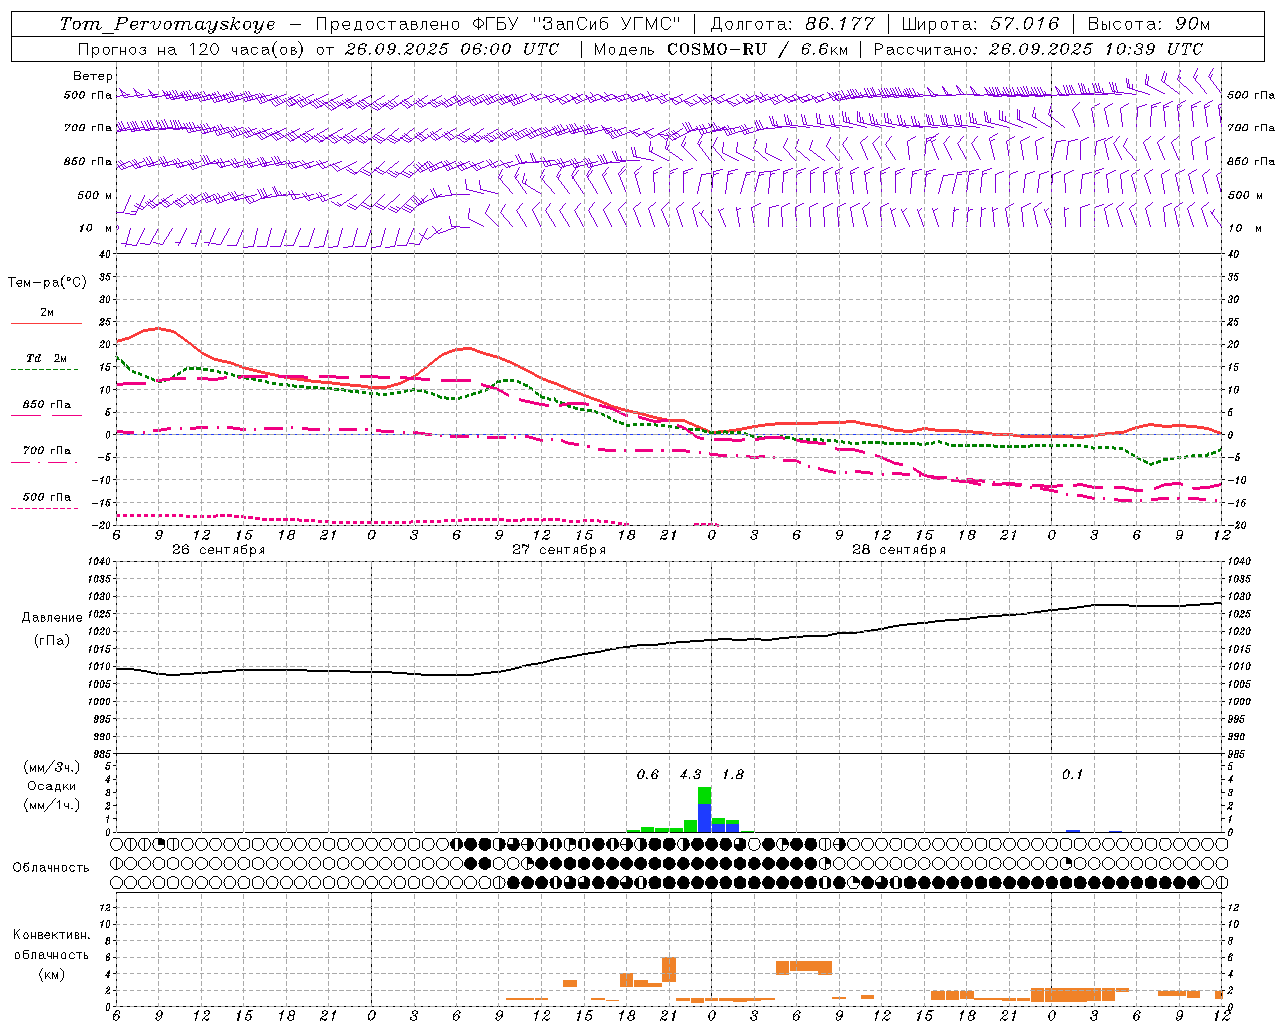Click the red 2м temperature legend line

pos(46,323)
